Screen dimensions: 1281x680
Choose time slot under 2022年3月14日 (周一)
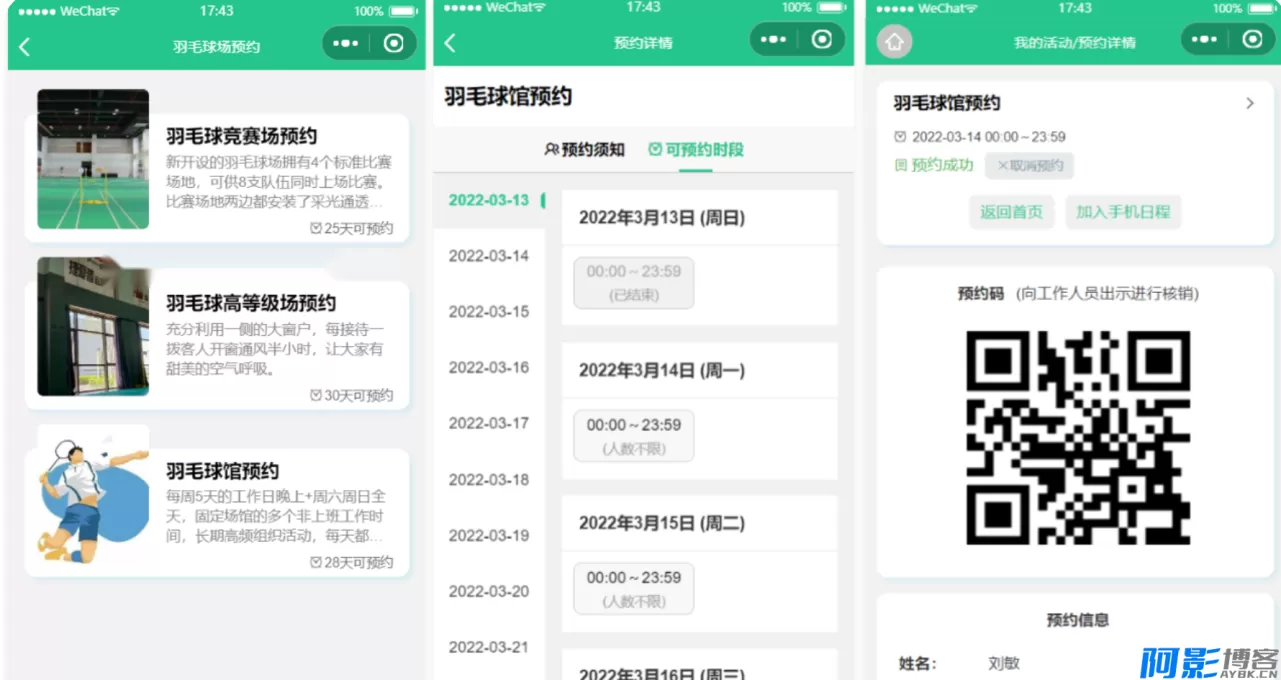coord(634,436)
